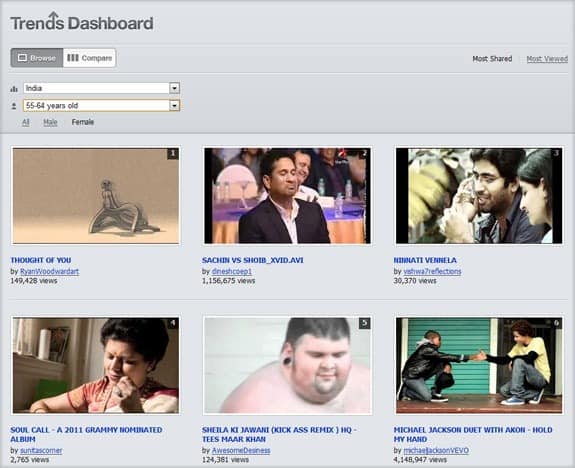Select the Male gender filter
This screenshot has width=575, height=468.
coord(50,122)
